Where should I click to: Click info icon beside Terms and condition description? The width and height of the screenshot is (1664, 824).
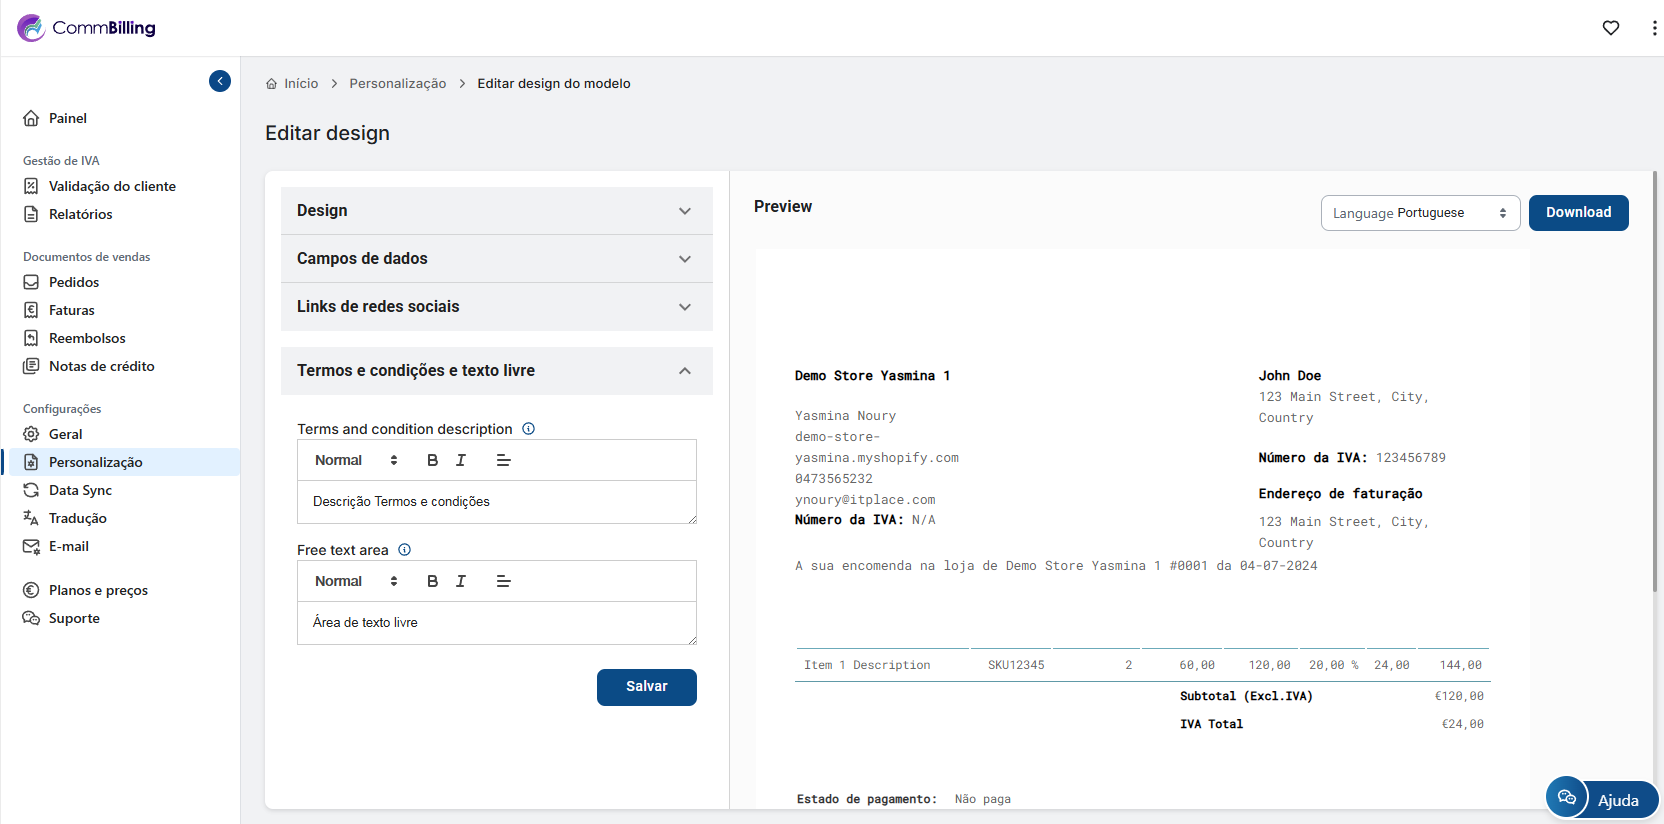coord(529,429)
